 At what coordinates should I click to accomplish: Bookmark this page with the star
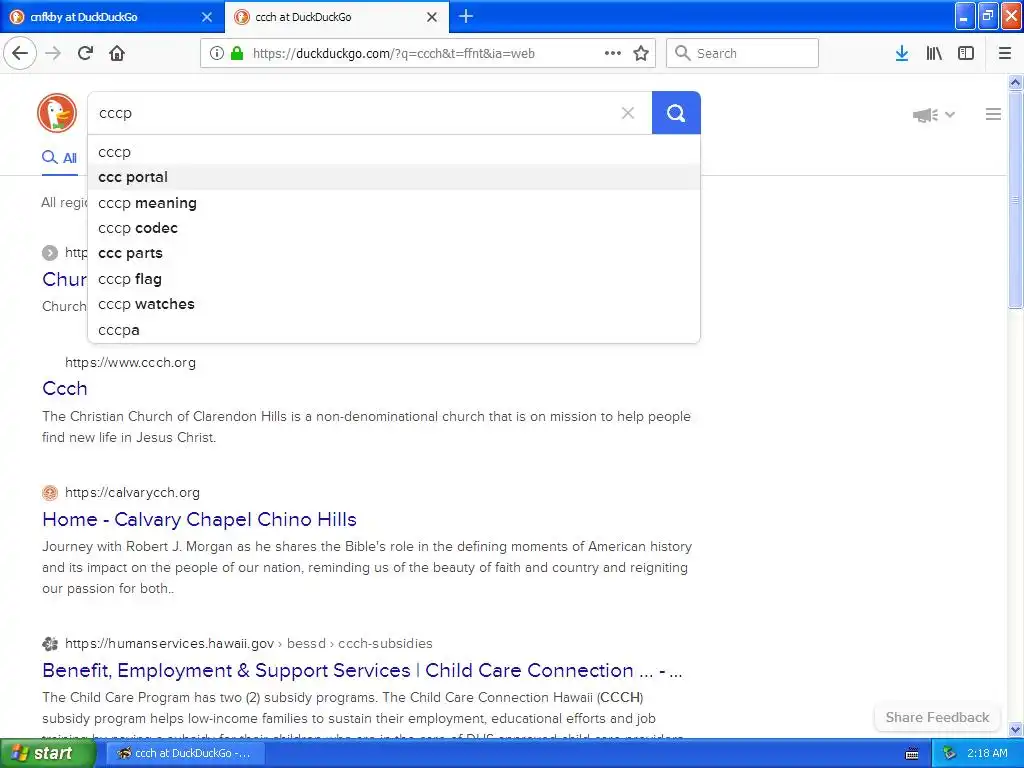pyautogui.click(x=641, y=53)
